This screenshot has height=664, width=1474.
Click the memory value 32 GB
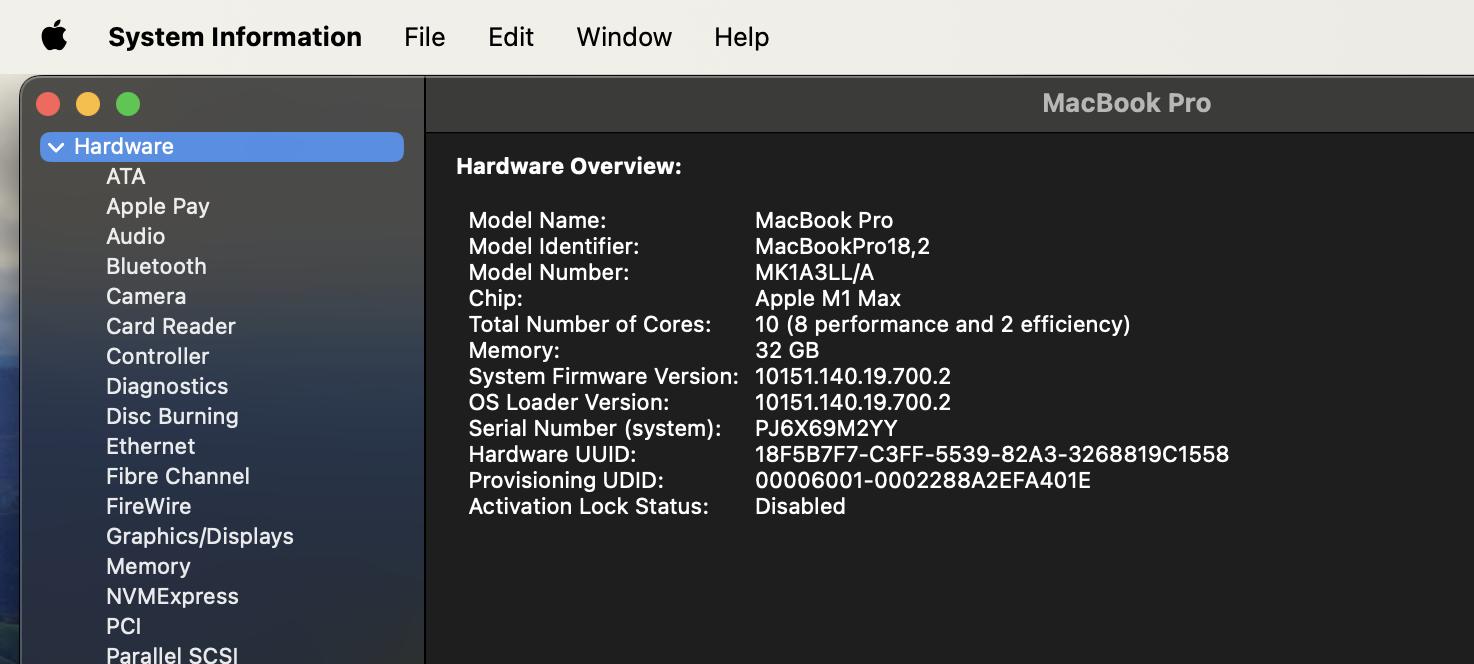(x=787, y=350)
